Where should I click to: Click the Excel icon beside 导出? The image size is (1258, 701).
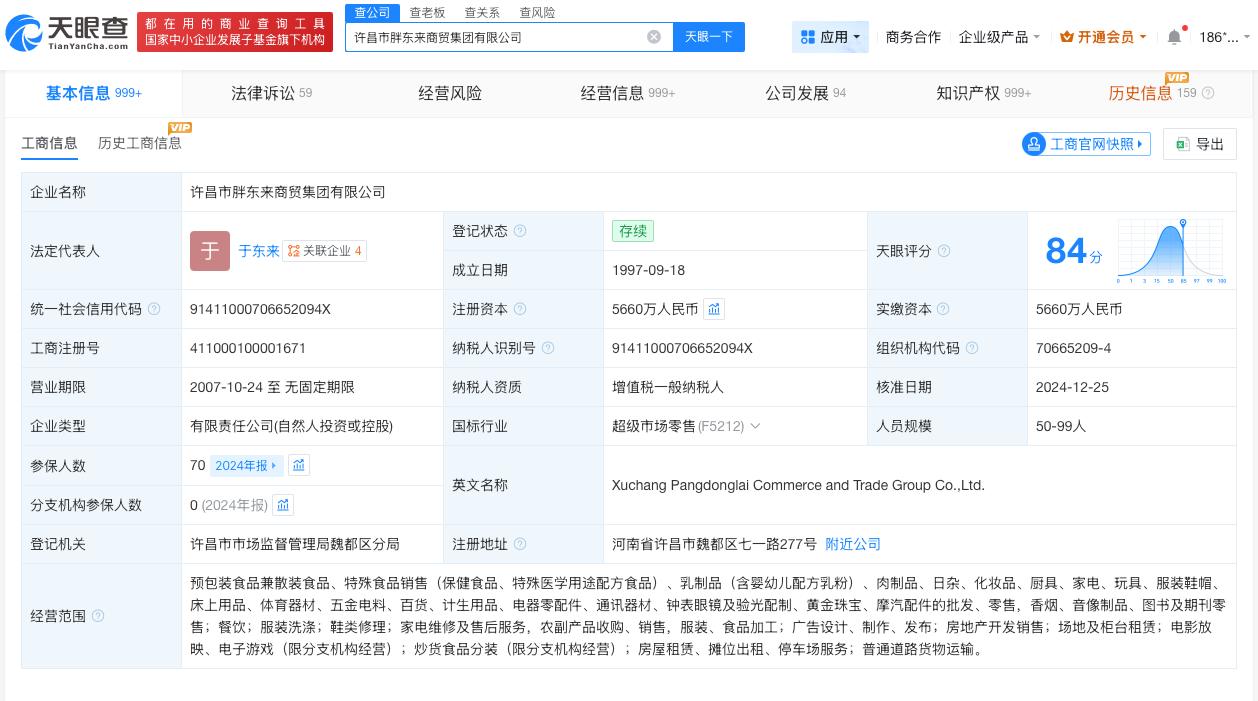coord(1182,144)
